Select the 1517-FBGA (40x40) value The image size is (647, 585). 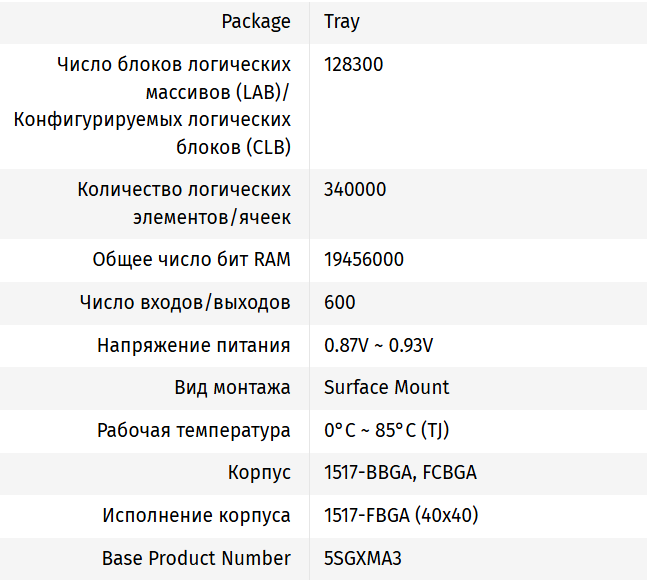tap(401, 516)
